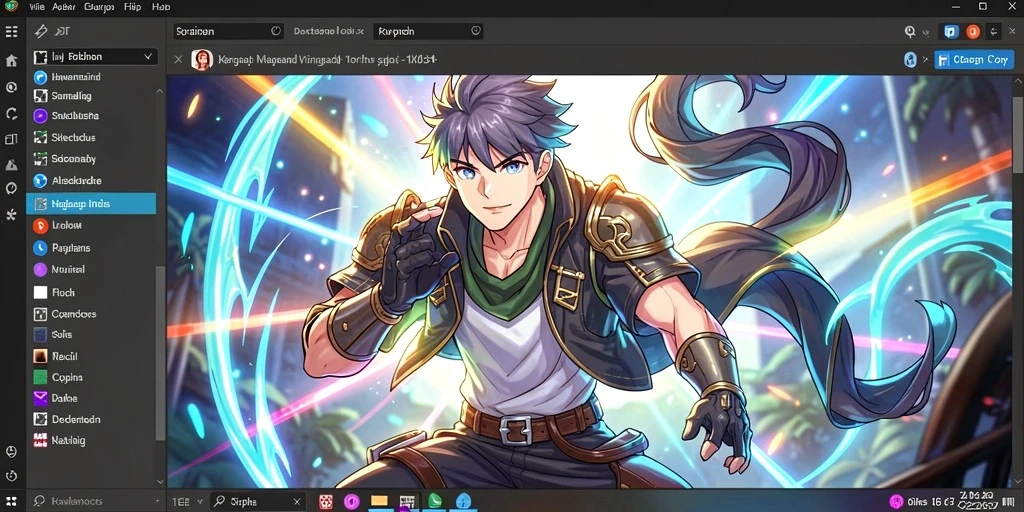
Task: Expand the dropdown at top of side panel
Action: click(95, 57)
